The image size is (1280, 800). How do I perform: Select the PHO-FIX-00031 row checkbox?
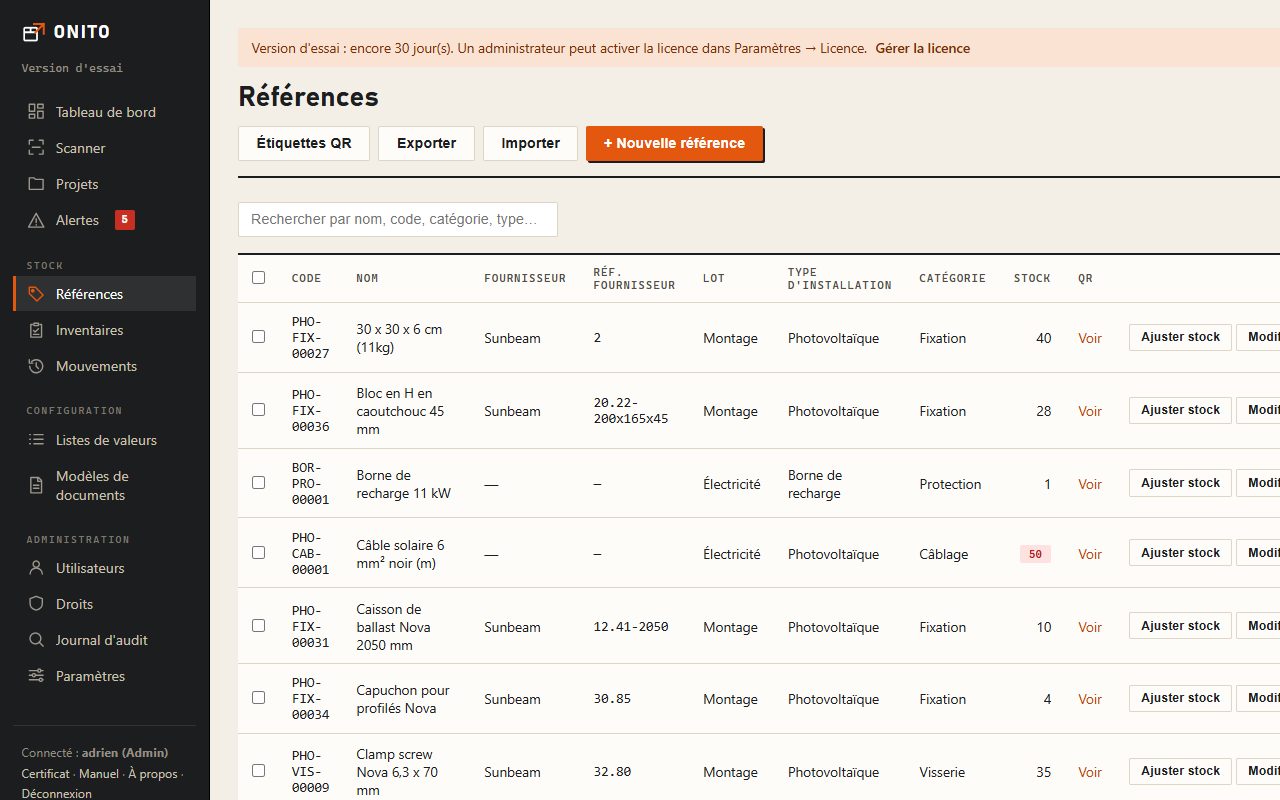[x=259, y=626]
